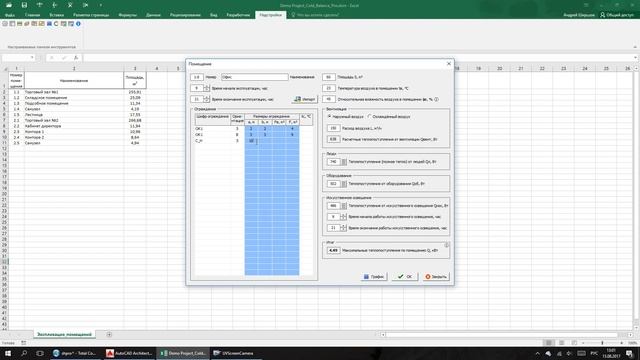The width and height of the screenshot is (640, 360).
Task: Select the Эксплікация помещений sheet tab
Action: coord(64,335)
